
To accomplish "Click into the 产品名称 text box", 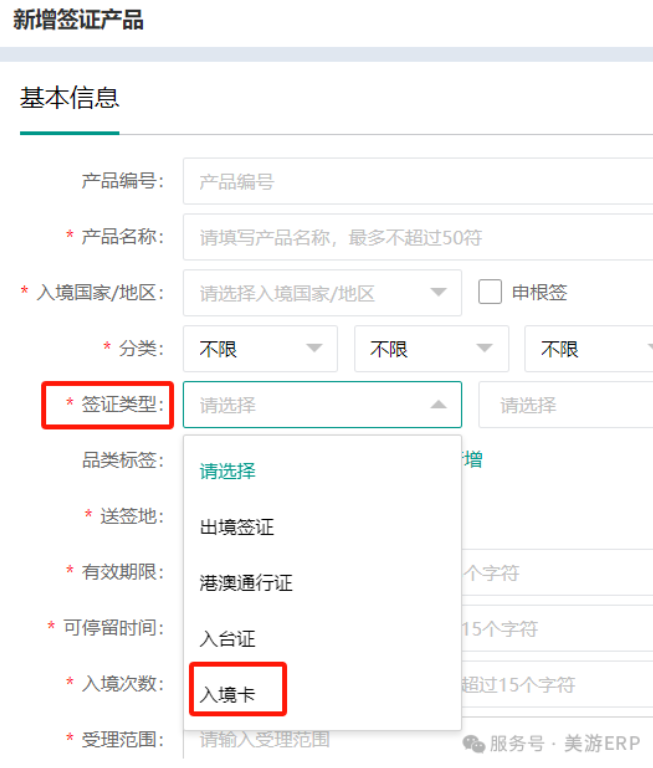I will pos(417,237).
